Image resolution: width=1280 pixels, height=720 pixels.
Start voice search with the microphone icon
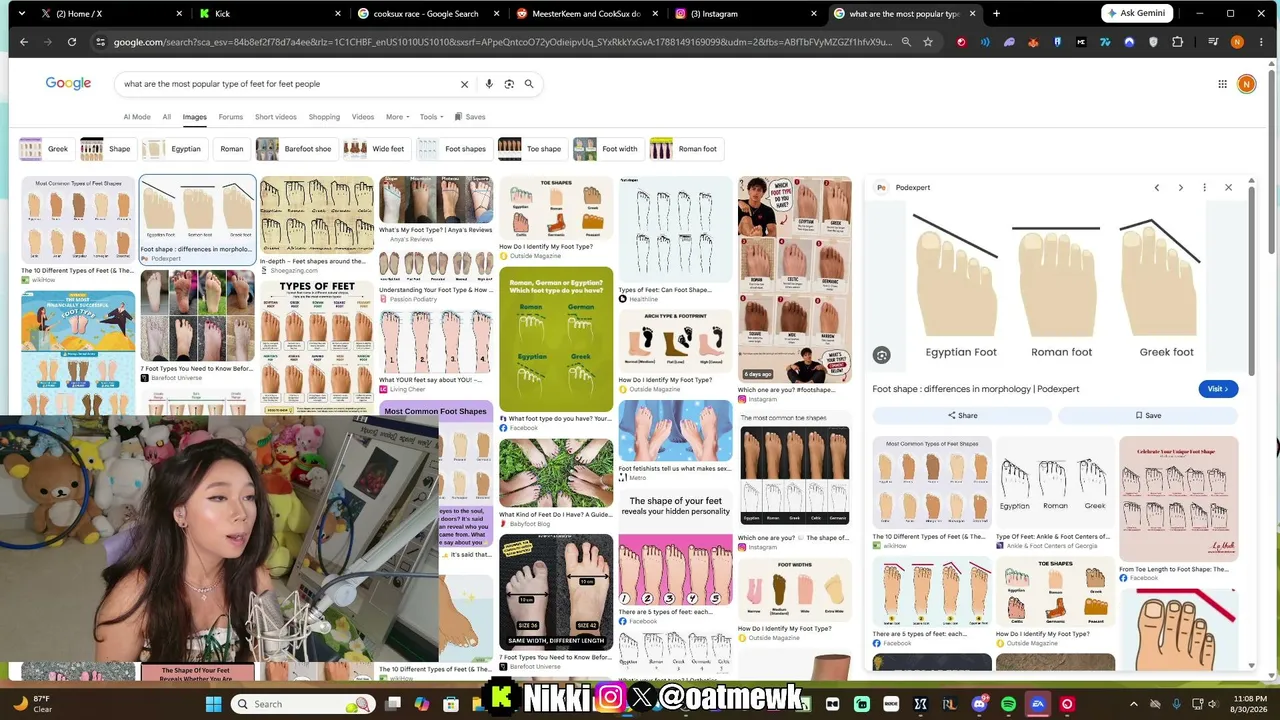(x=489, y=84)
